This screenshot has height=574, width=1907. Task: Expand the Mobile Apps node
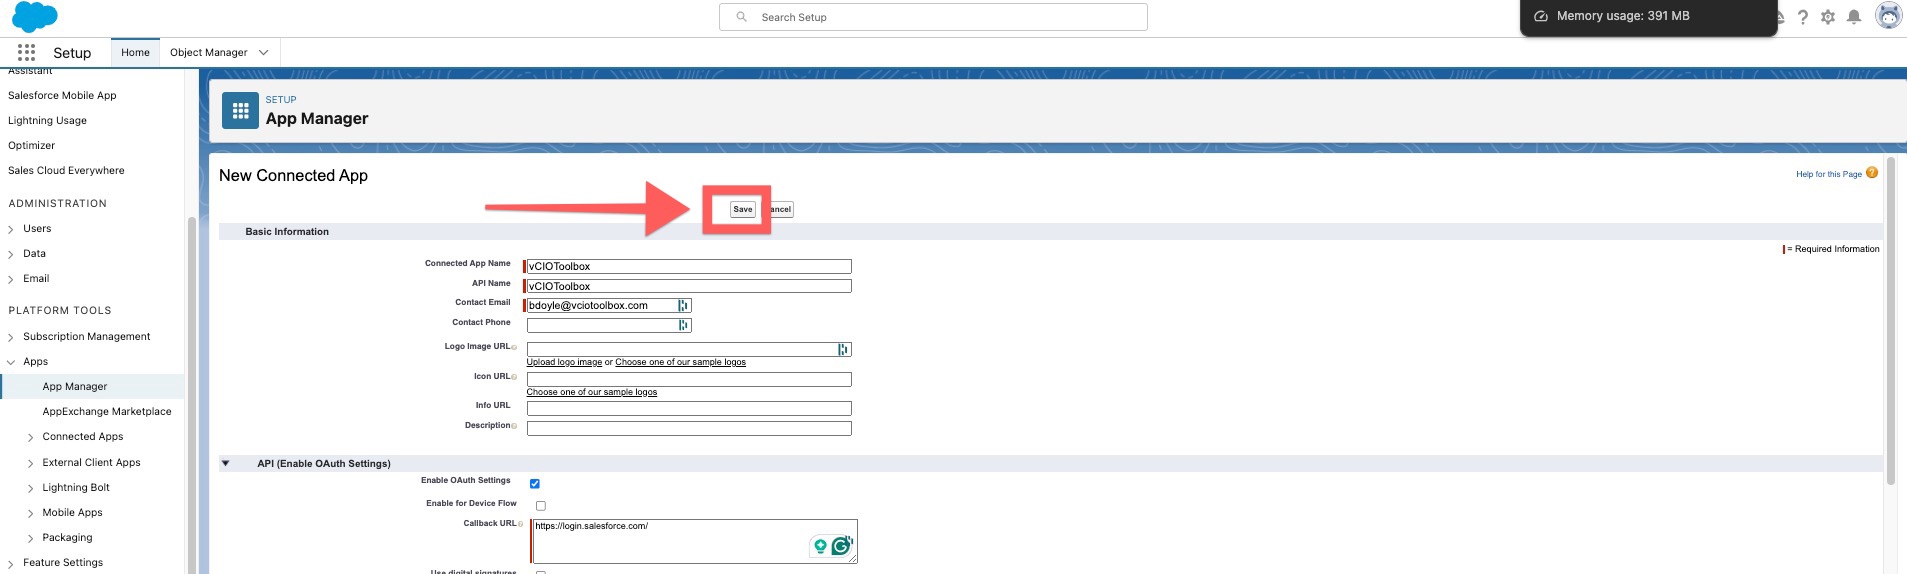click(30, 514)
